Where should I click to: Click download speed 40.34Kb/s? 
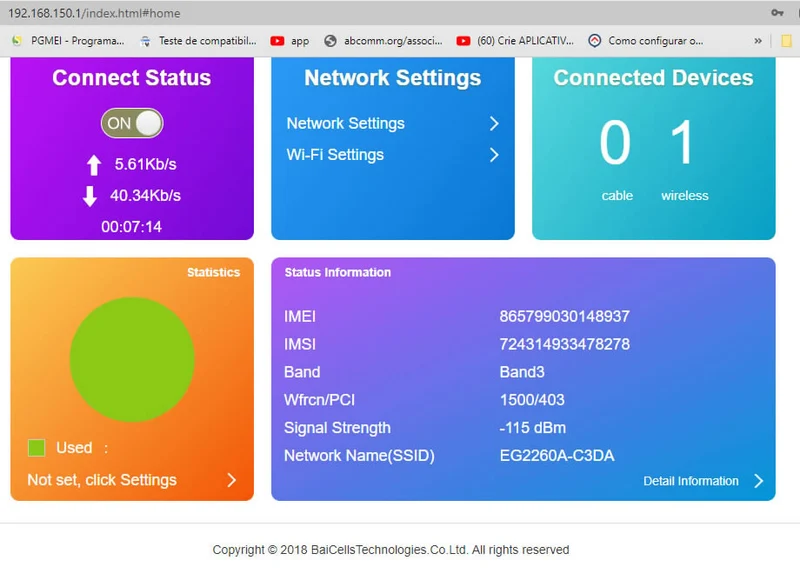[x=145, y=195]
